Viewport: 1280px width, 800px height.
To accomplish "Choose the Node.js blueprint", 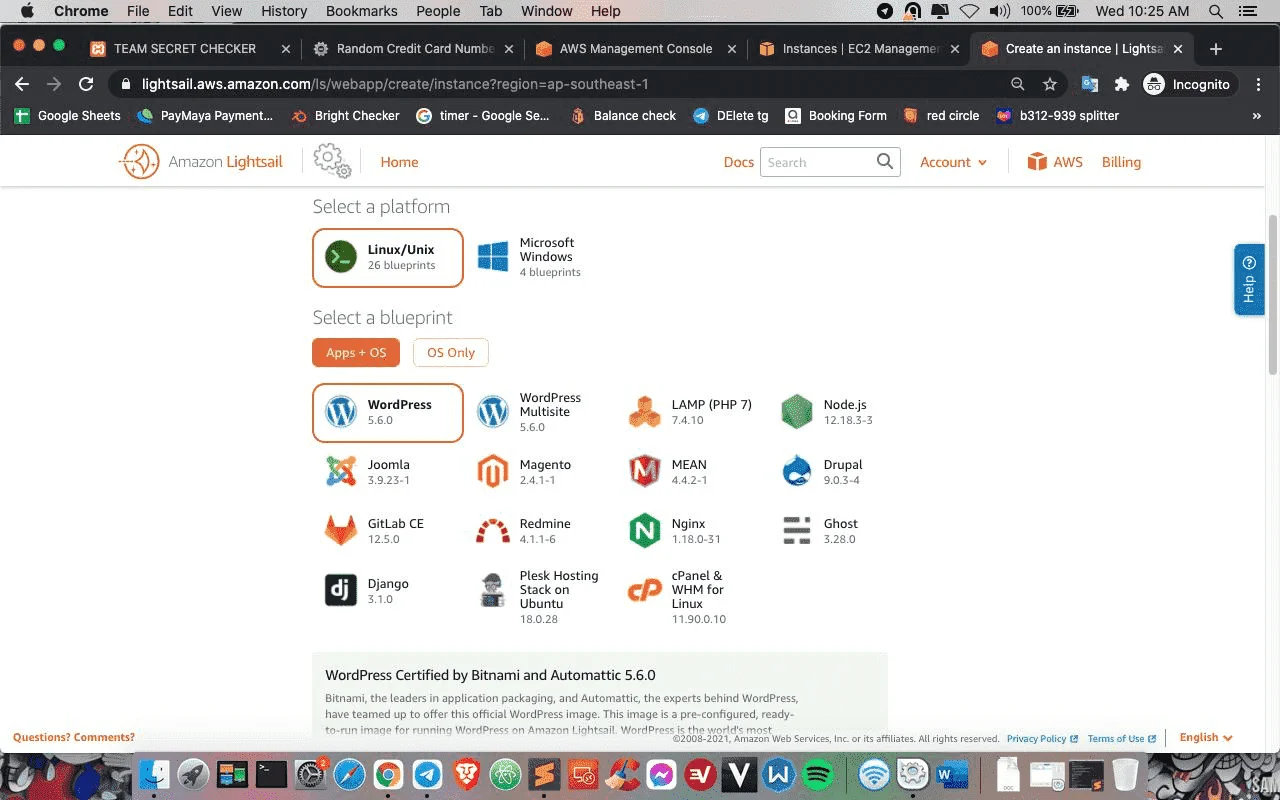I will point(828,412).
